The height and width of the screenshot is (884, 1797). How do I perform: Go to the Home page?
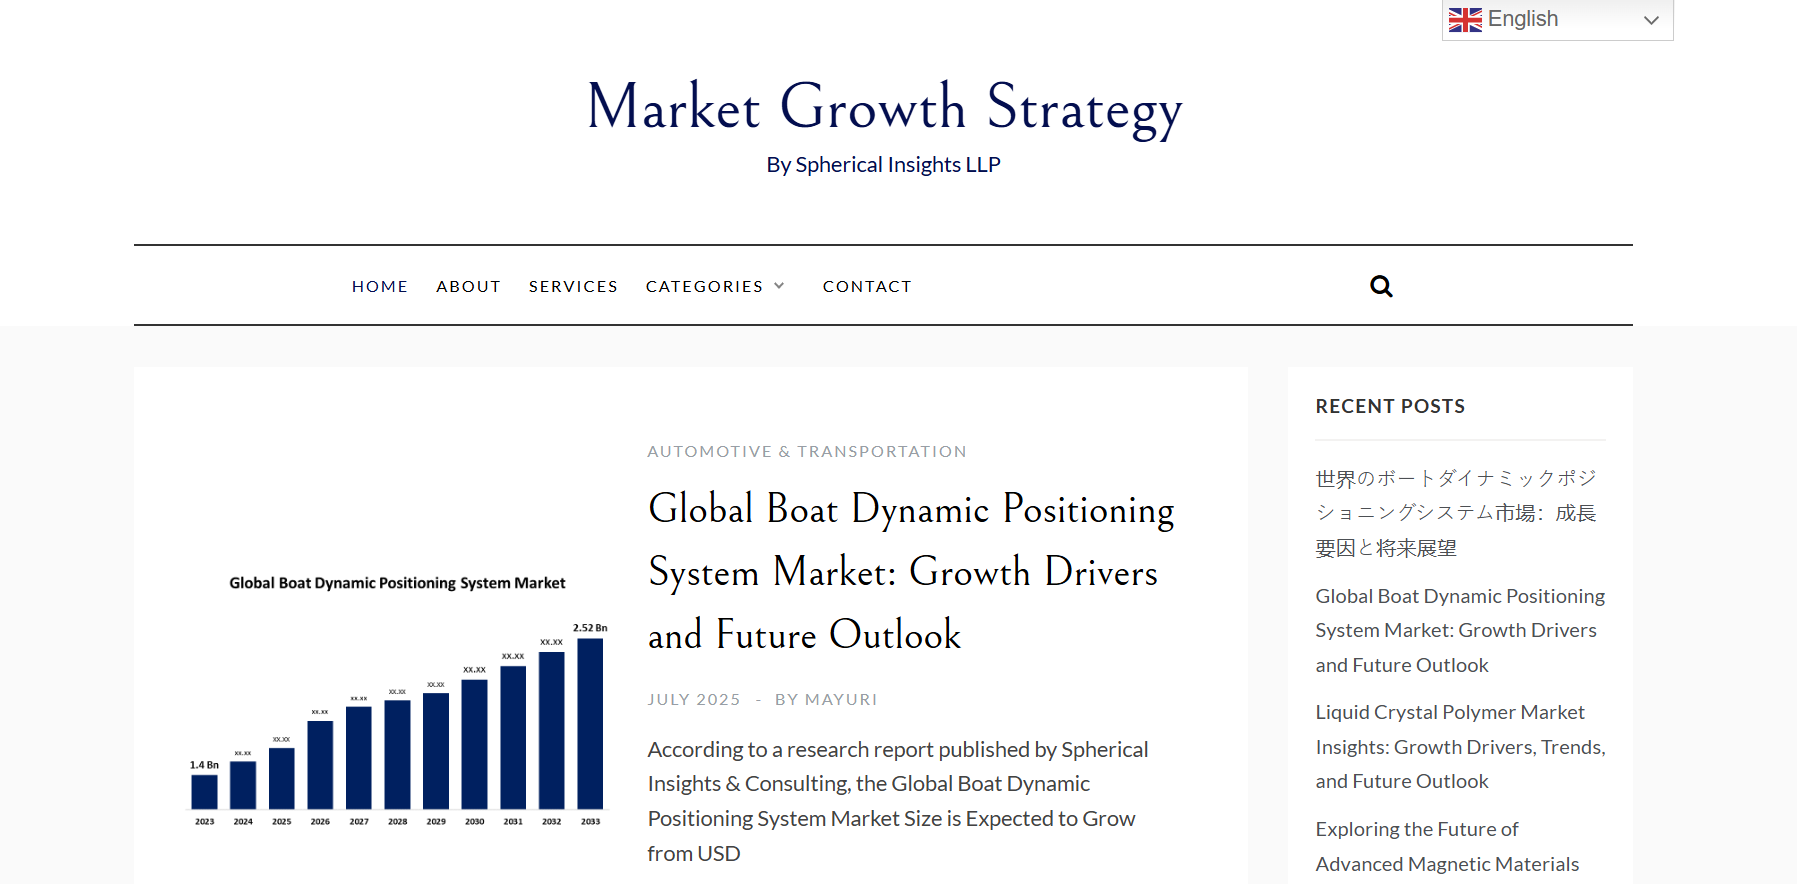(380, 287)
